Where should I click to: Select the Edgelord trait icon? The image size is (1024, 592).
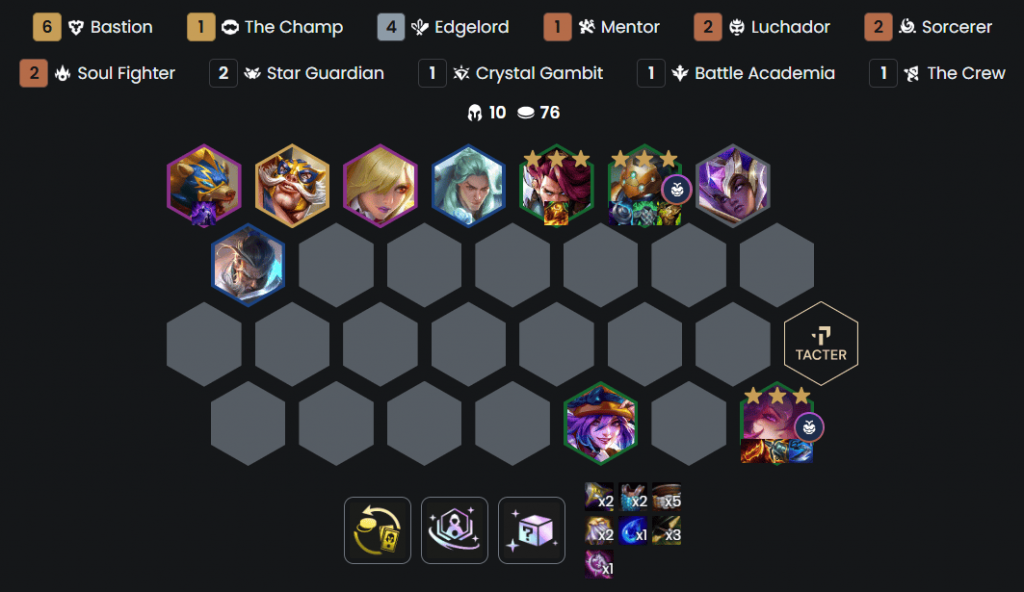419,27
